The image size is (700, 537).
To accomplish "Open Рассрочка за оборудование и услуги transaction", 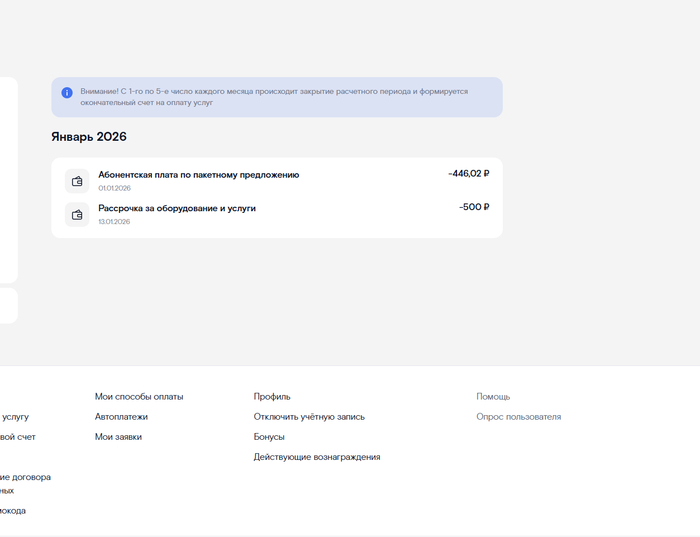I will tap(177, 208).
